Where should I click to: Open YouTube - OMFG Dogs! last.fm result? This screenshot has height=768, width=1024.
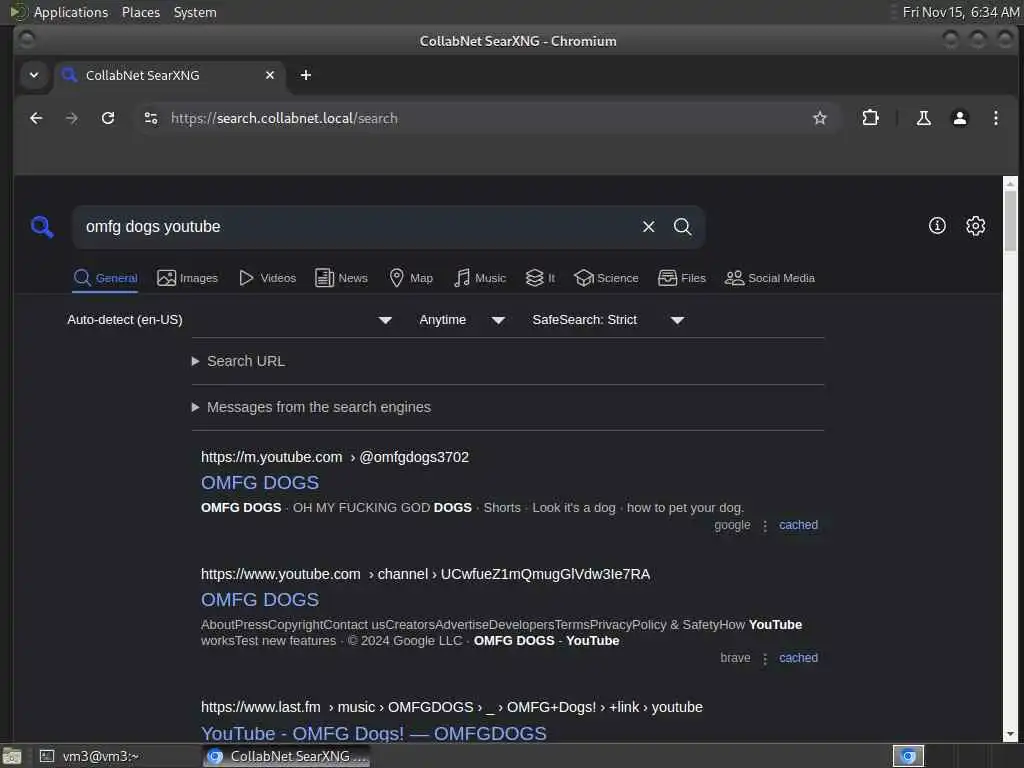(x=374, y=733)
